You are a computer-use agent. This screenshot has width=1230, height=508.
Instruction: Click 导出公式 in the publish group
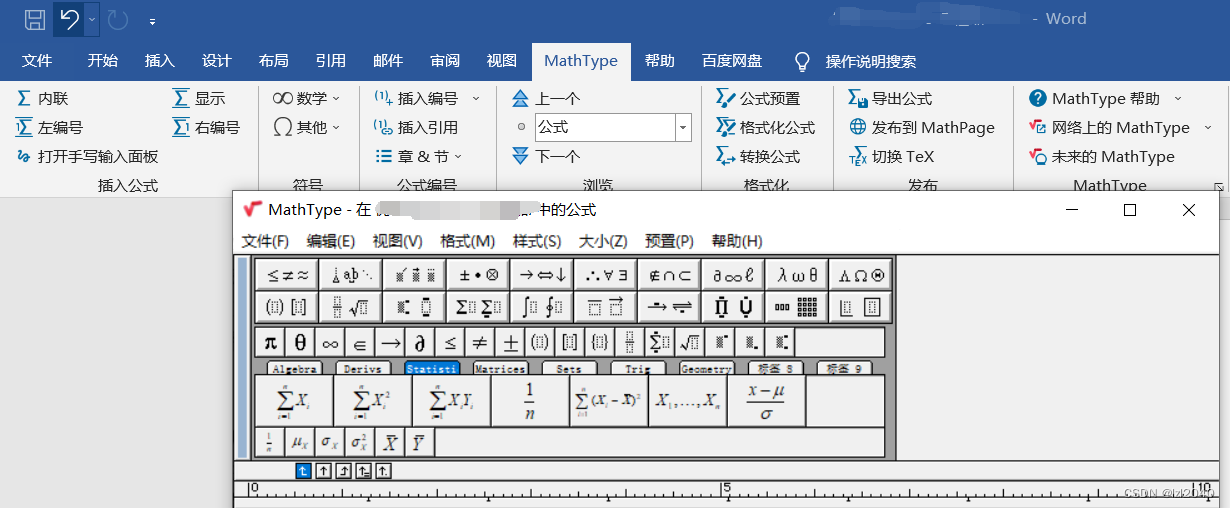pos(890,98)
